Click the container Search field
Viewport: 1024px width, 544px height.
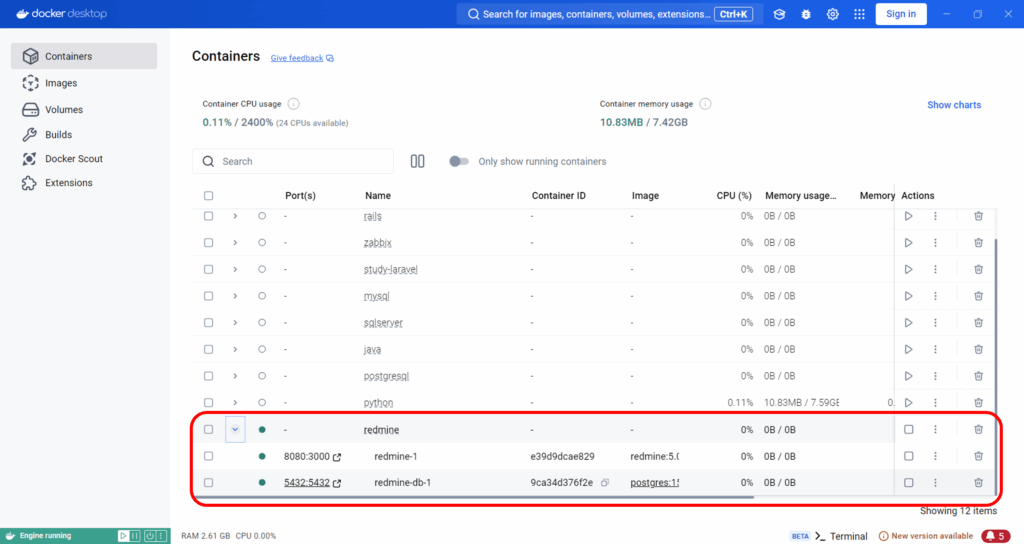pyautogui.click(x=300, y=161)
